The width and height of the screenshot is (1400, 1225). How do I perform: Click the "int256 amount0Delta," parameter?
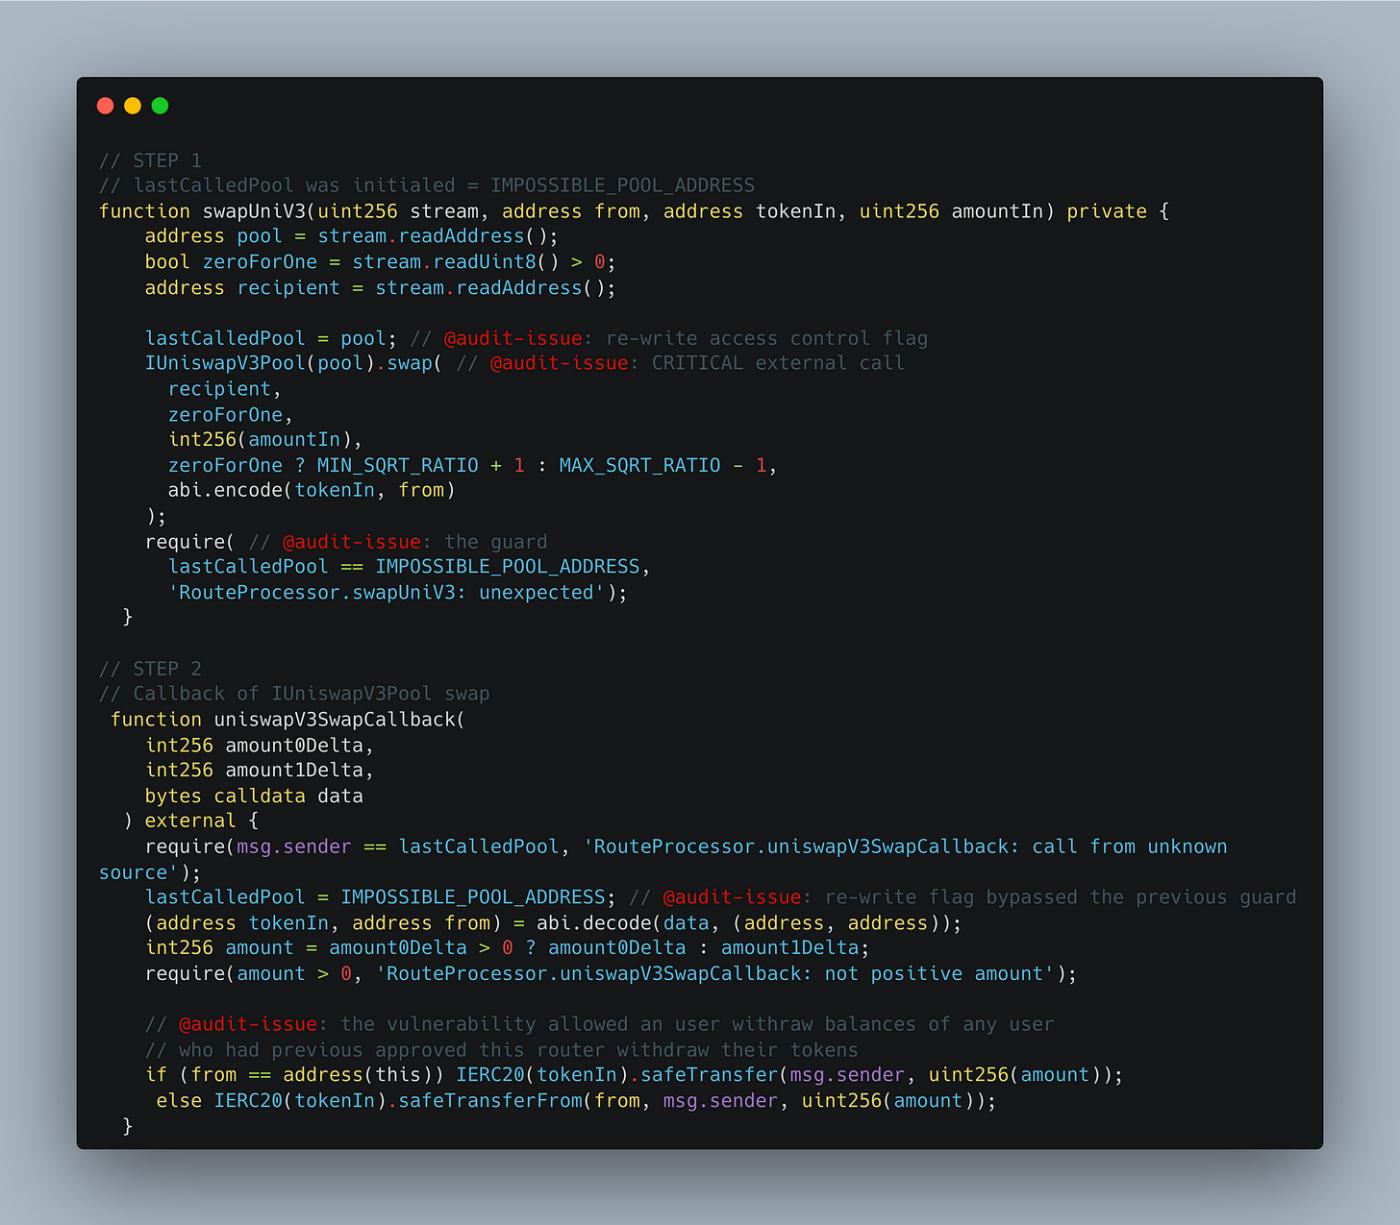click(x=260, y=745)
